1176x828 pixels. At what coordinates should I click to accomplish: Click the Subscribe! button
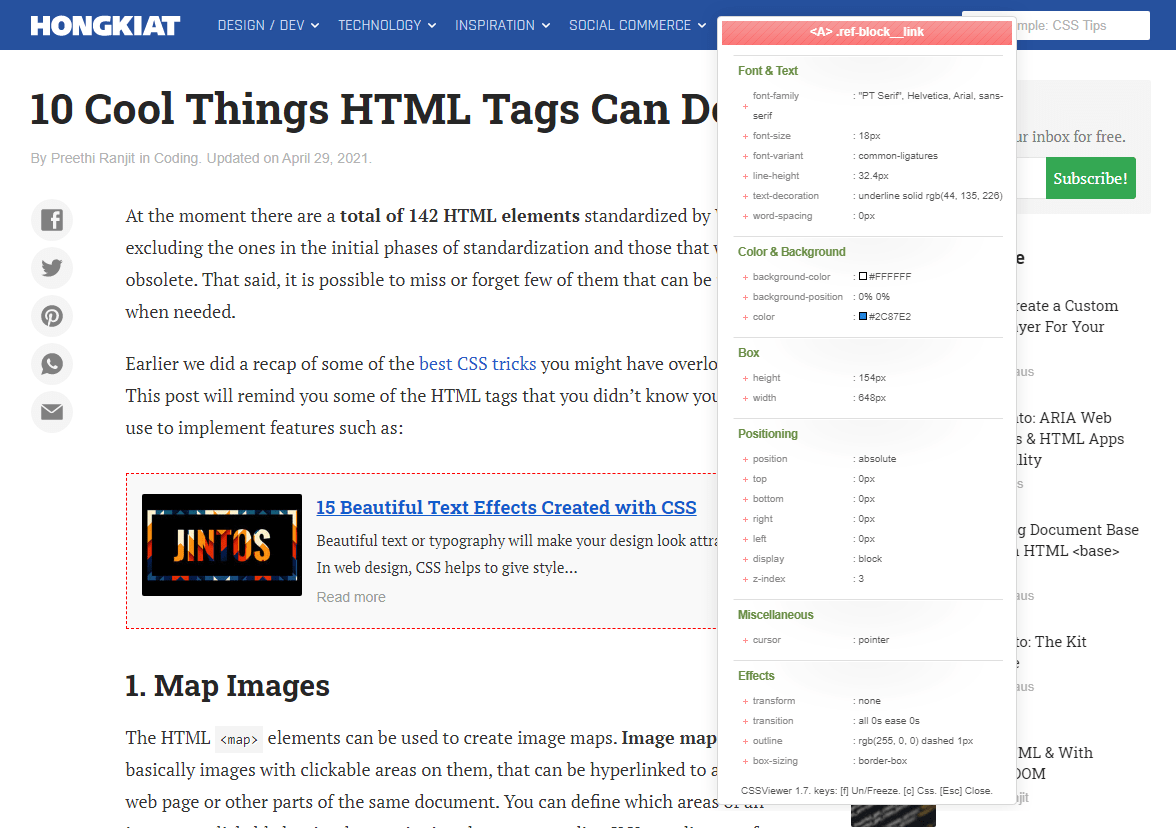coord(1090,178)
